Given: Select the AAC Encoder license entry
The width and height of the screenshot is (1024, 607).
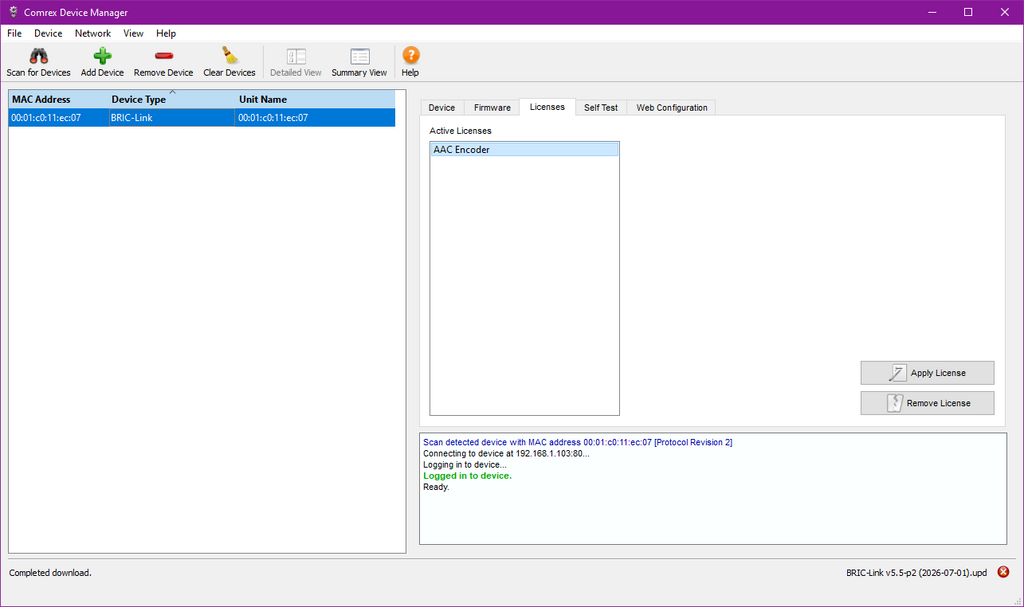Looking at the screenshot, I should coord(524,150).
